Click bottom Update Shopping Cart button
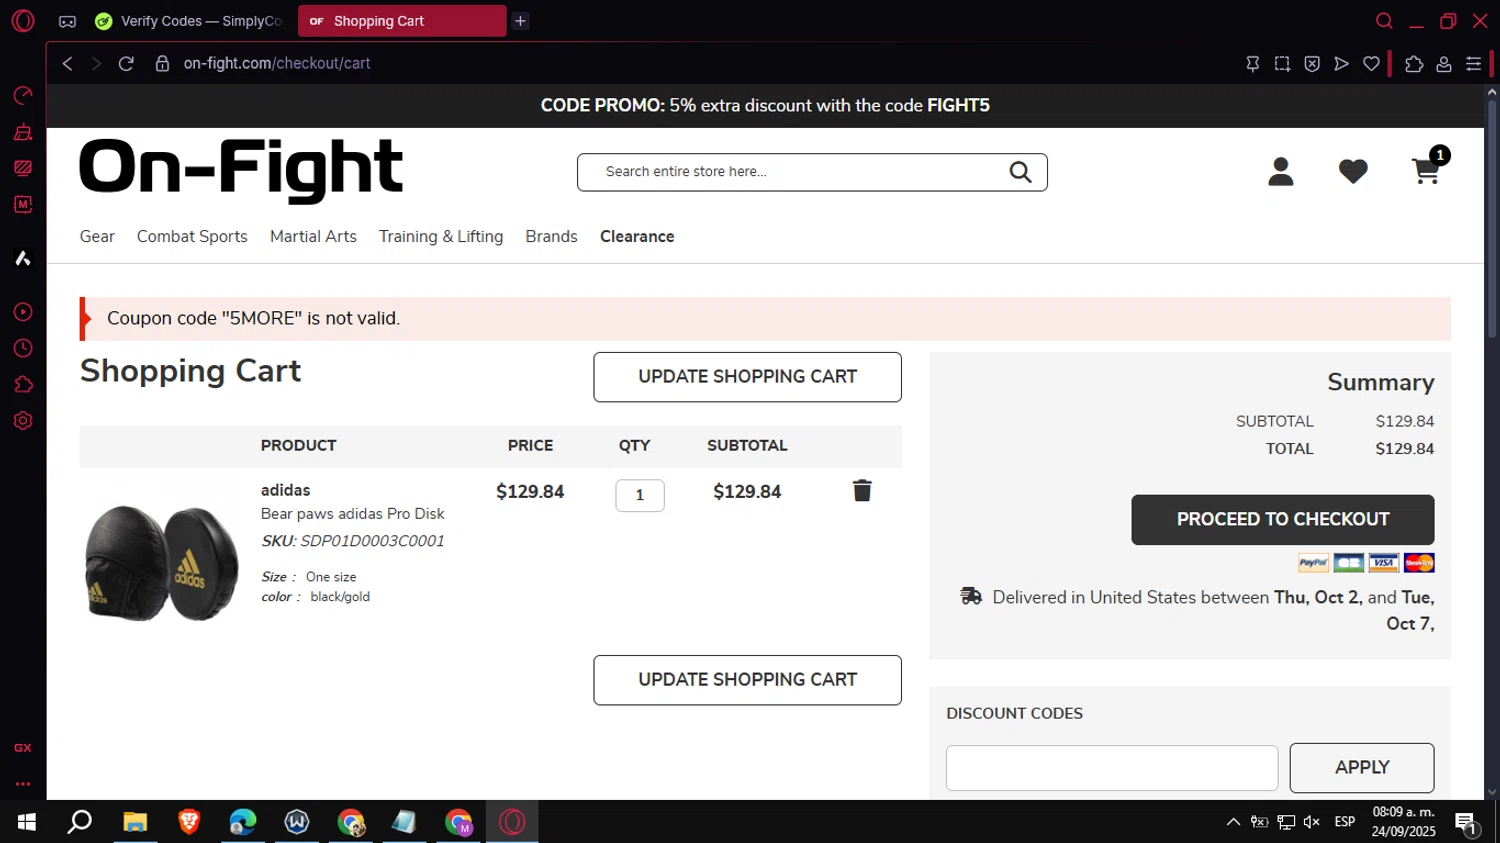This screenshot has height=843, width=1500. point(747,680)
